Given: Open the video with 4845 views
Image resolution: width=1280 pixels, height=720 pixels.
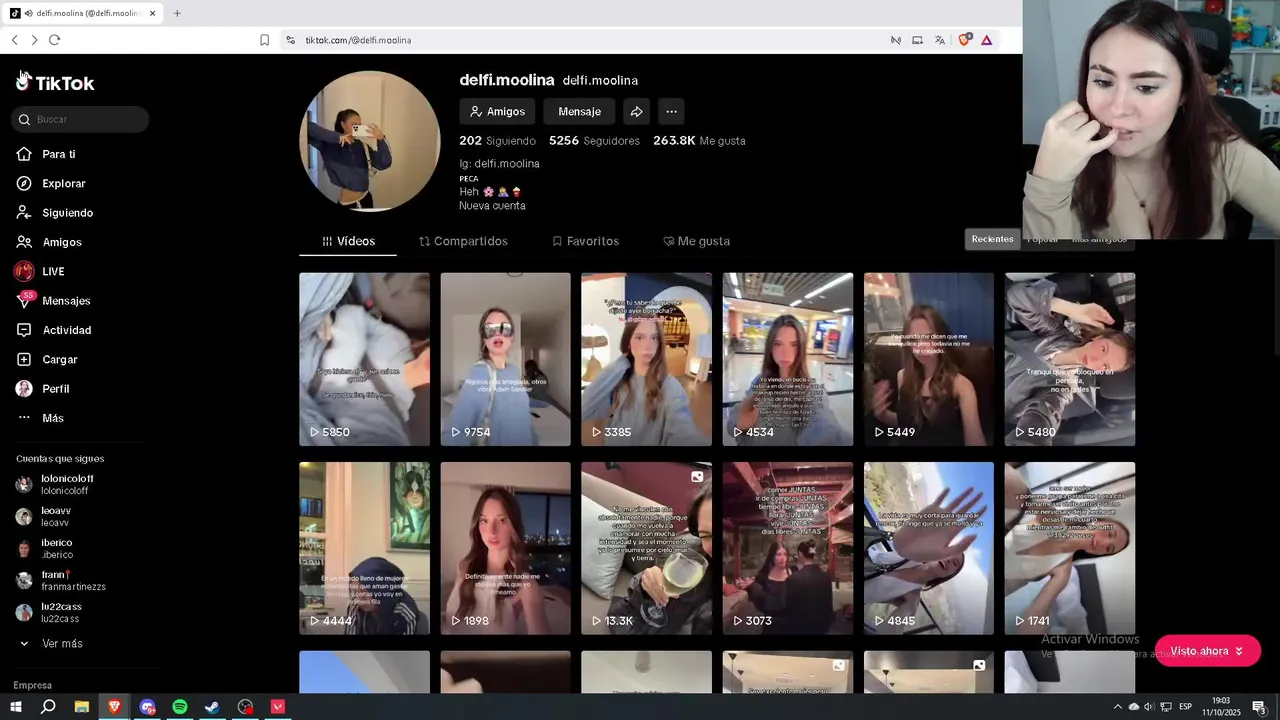Looking at the screenshot, I should [x=929, y=548].
